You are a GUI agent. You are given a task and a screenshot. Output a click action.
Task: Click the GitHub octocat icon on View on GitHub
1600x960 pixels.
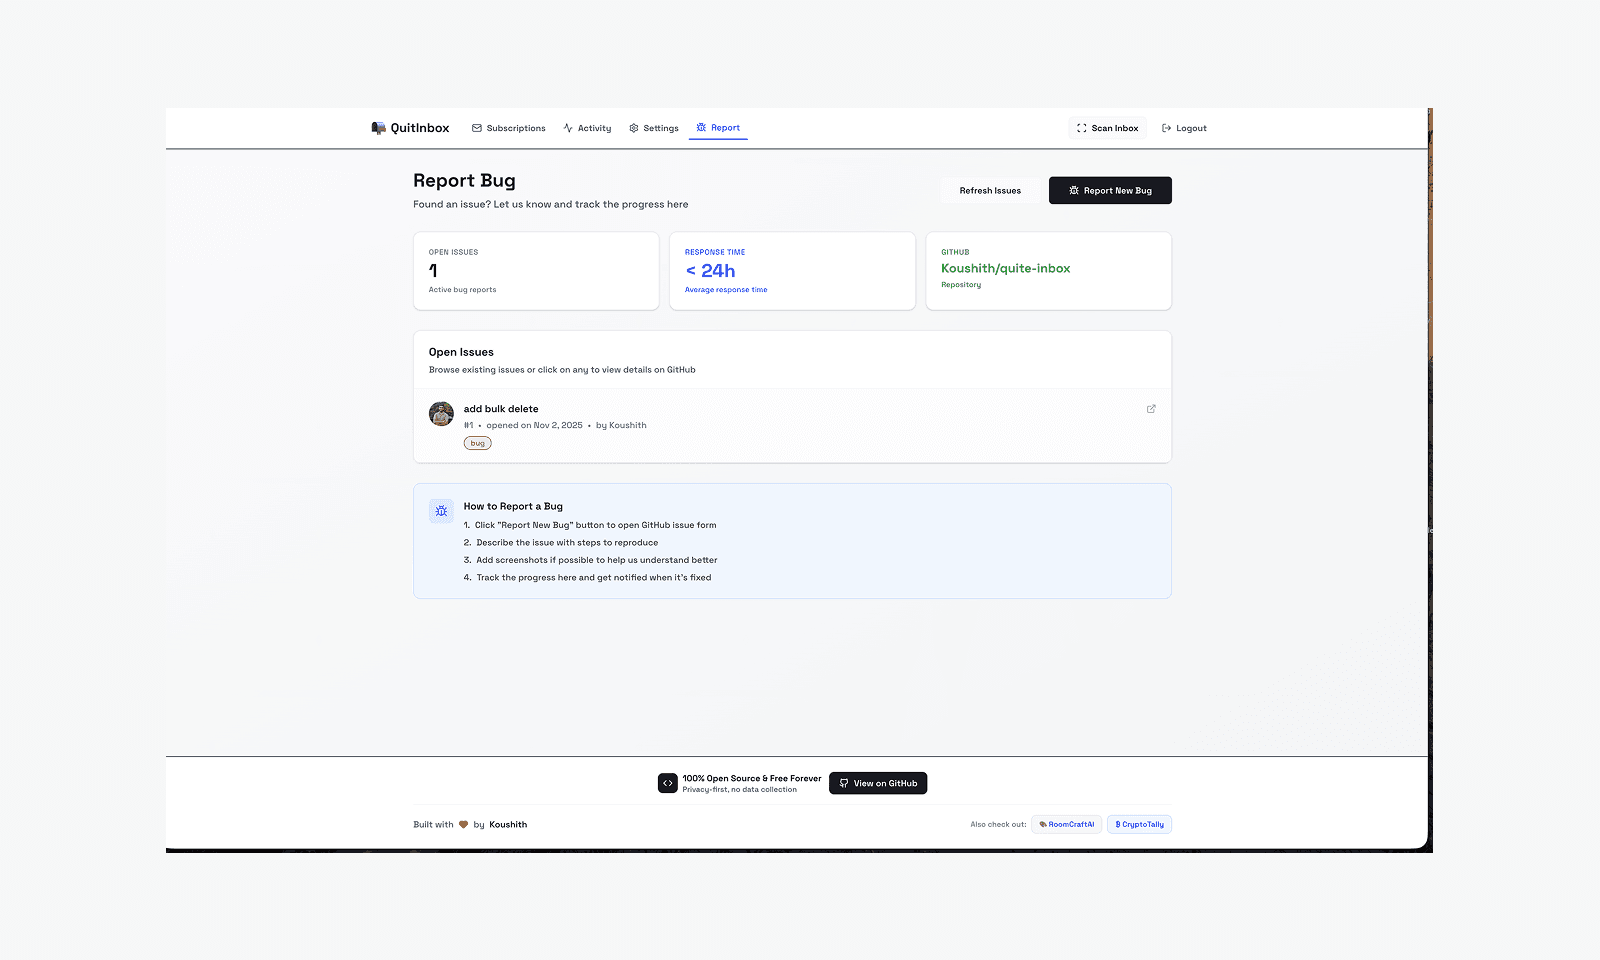(x=844, y=783)
